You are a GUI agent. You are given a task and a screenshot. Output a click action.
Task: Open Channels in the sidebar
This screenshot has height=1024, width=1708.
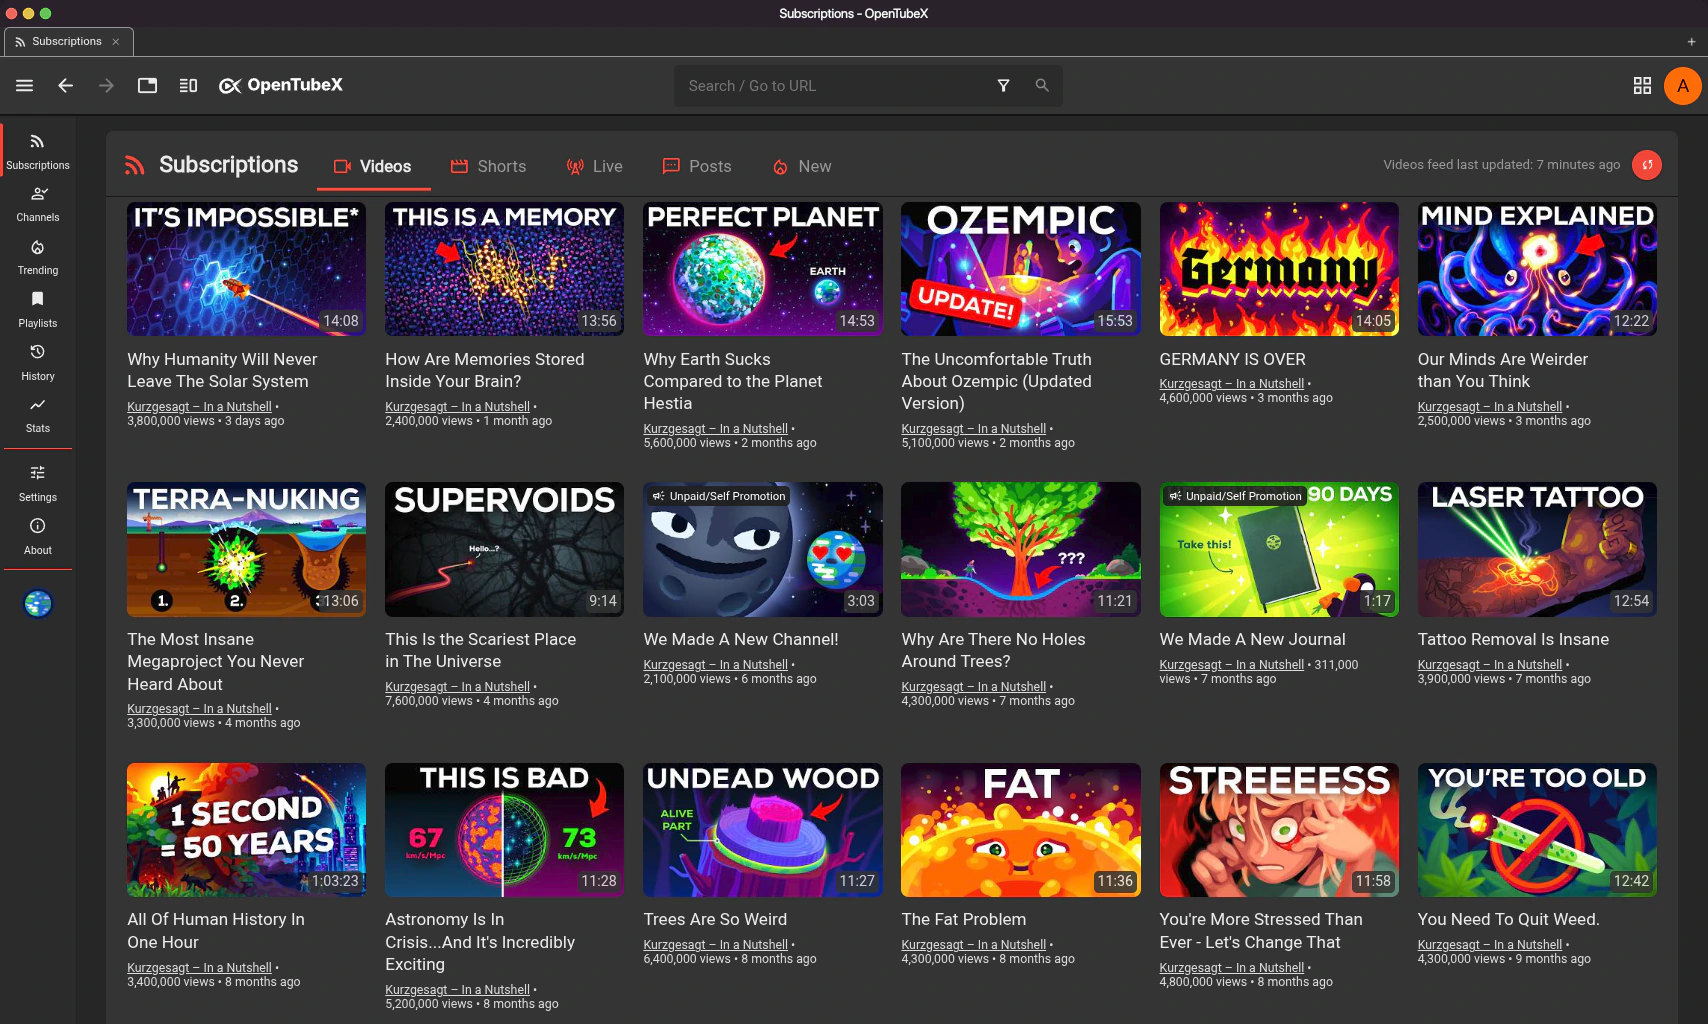point(38,204)
